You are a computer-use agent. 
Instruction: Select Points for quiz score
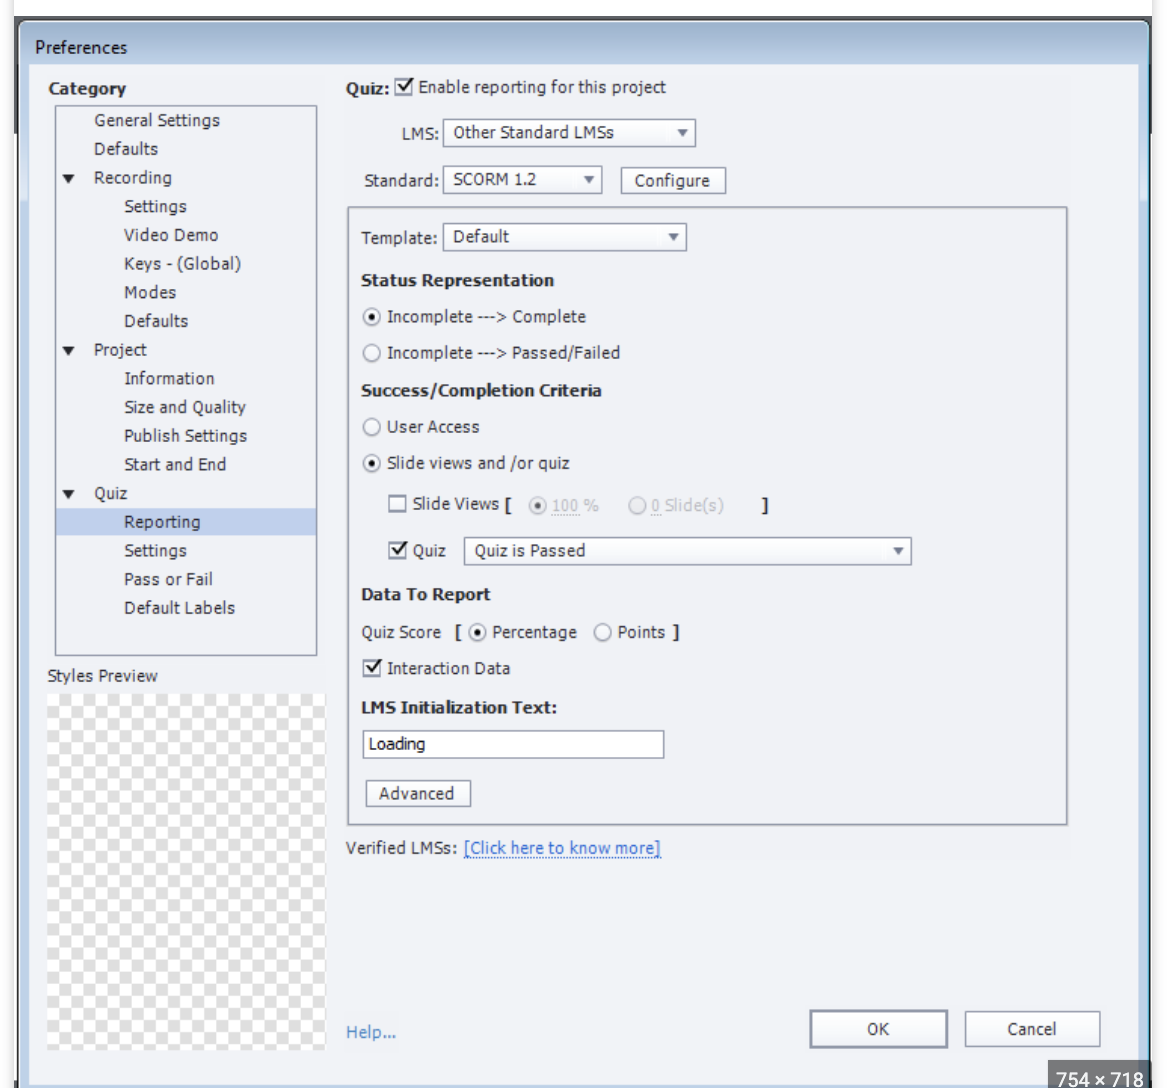point(603,633)
